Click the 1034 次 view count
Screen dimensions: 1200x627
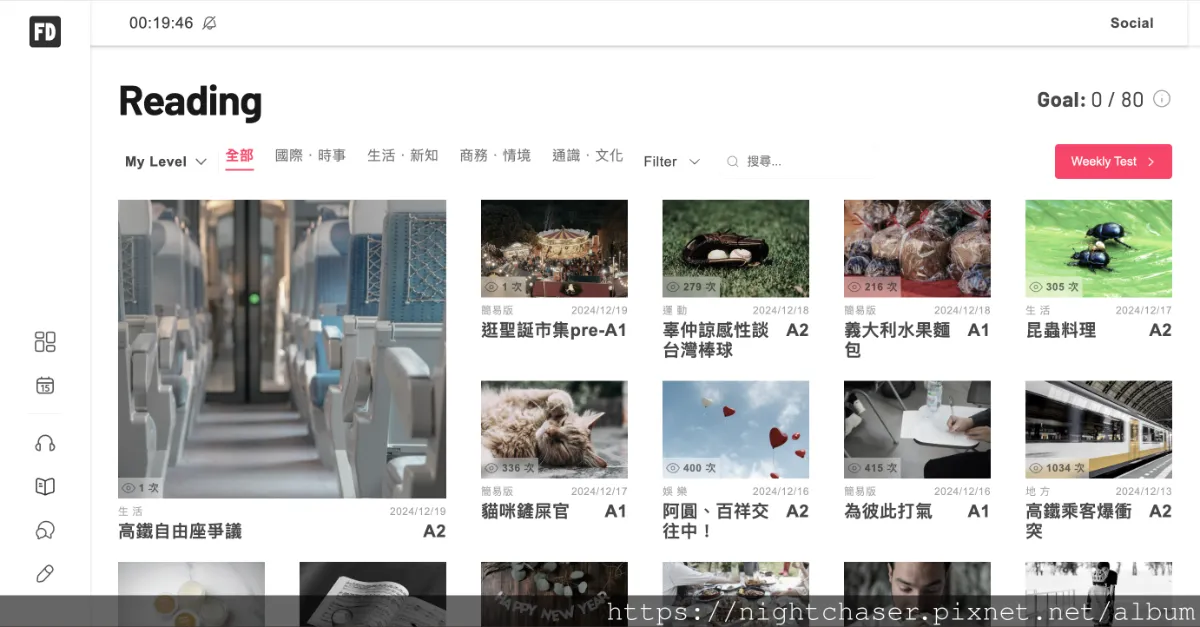click(1055, 468)
